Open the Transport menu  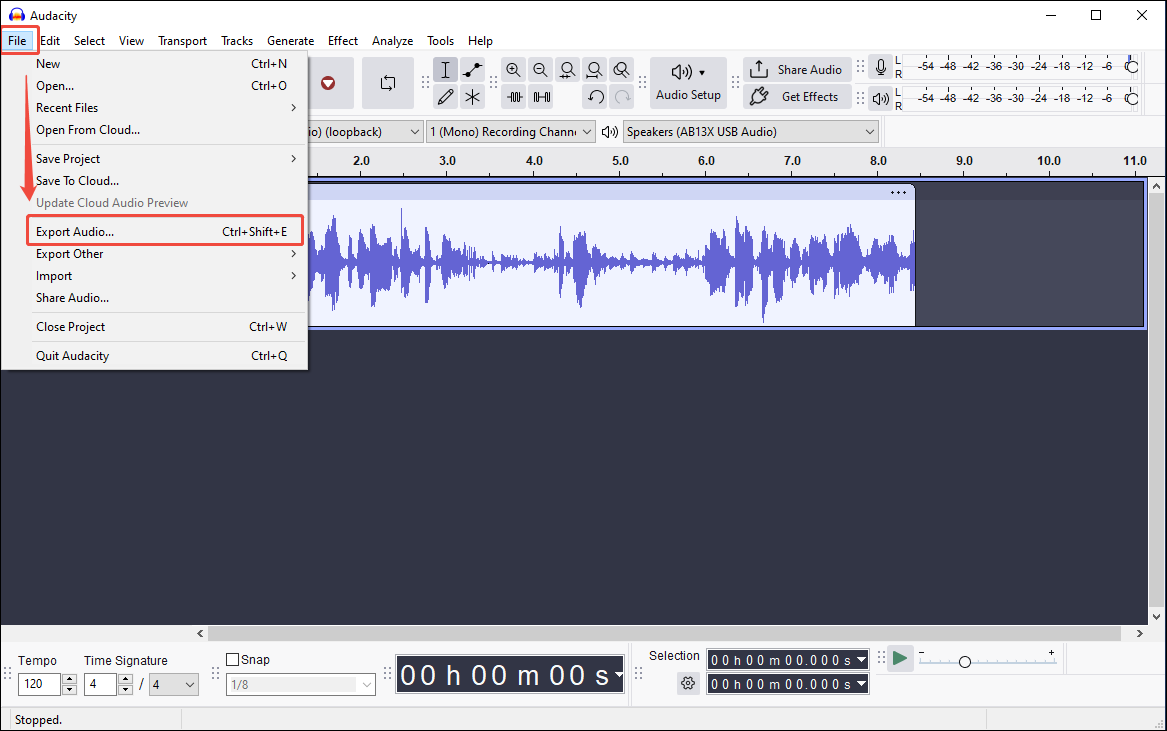pos(182,41)
